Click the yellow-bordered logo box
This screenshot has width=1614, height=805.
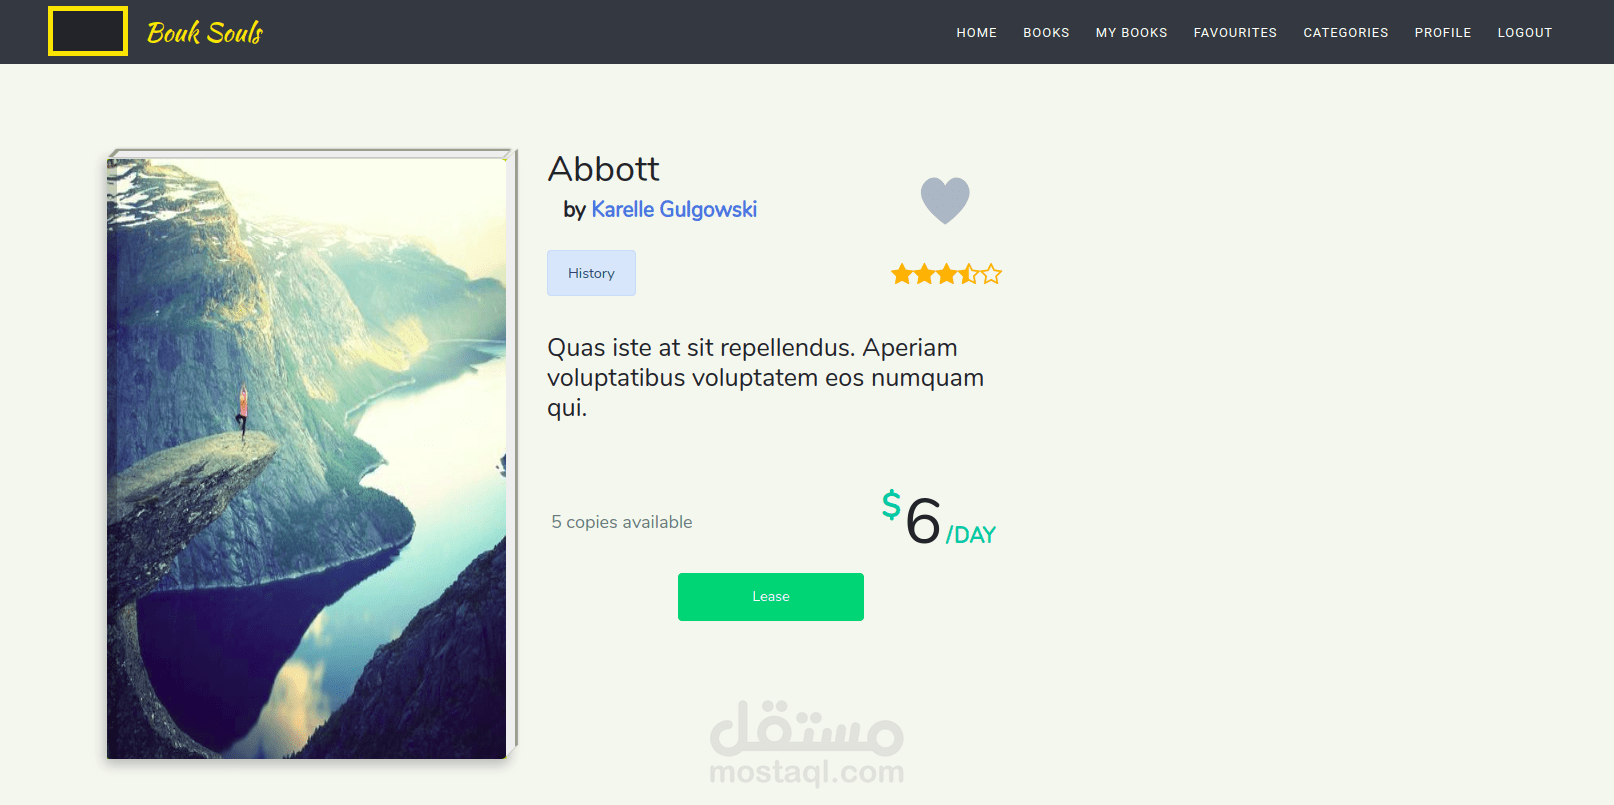pos(88,31)
